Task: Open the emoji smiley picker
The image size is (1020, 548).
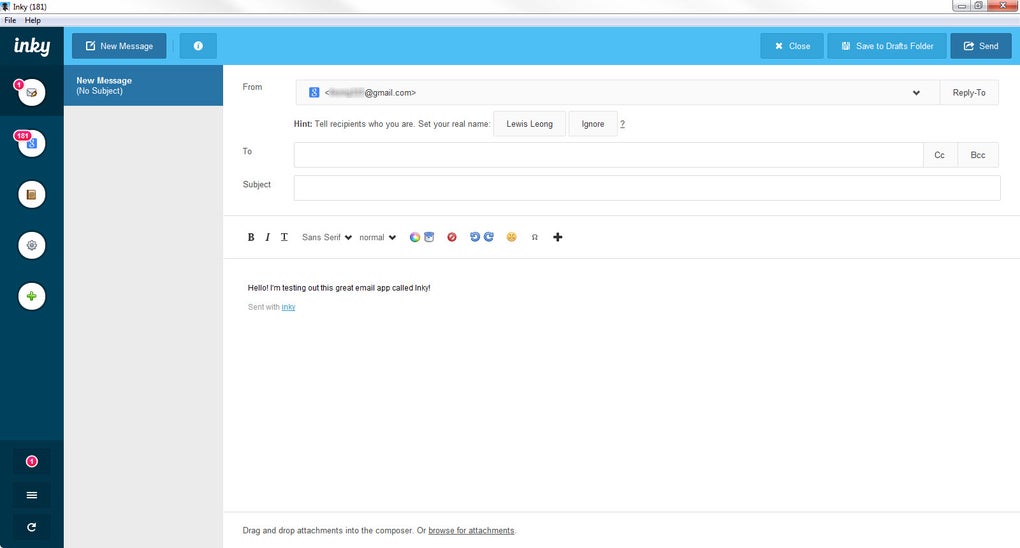Action: (511, 237)
